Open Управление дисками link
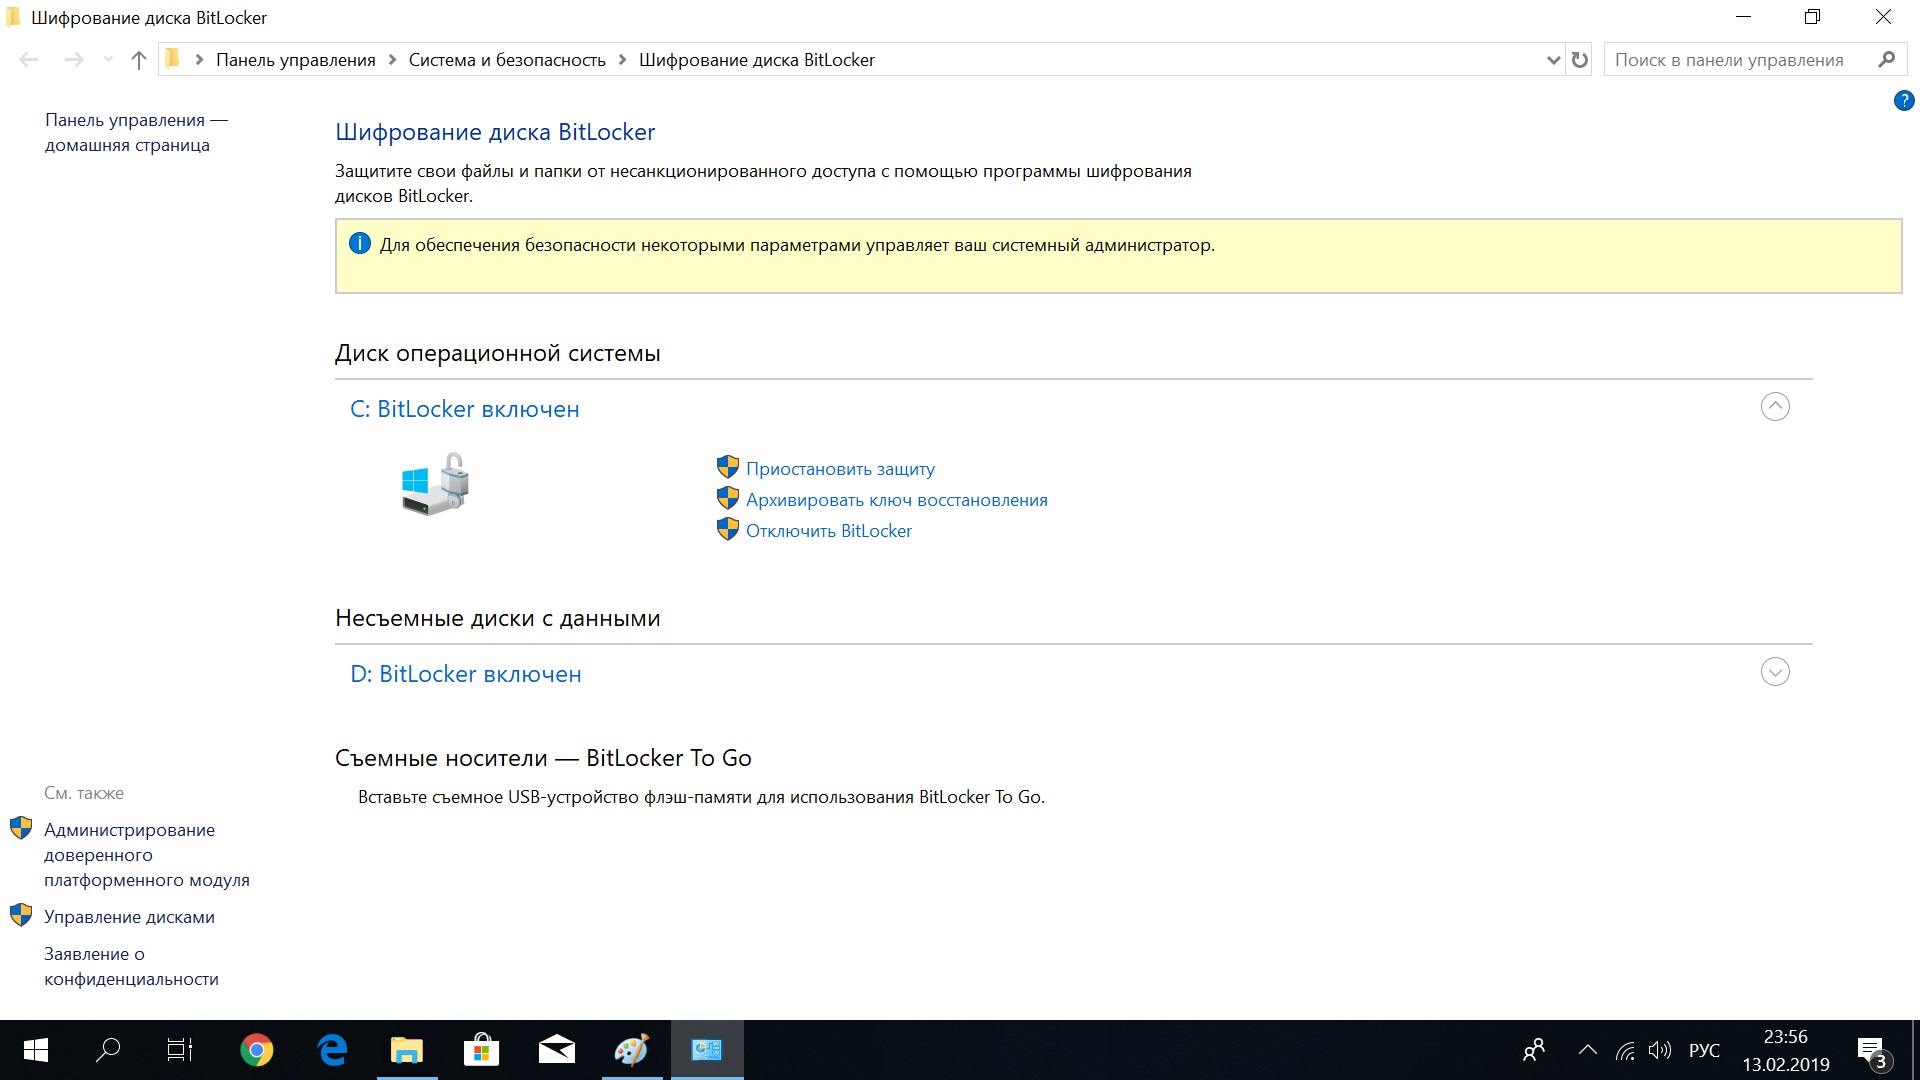 pos(129,917)
